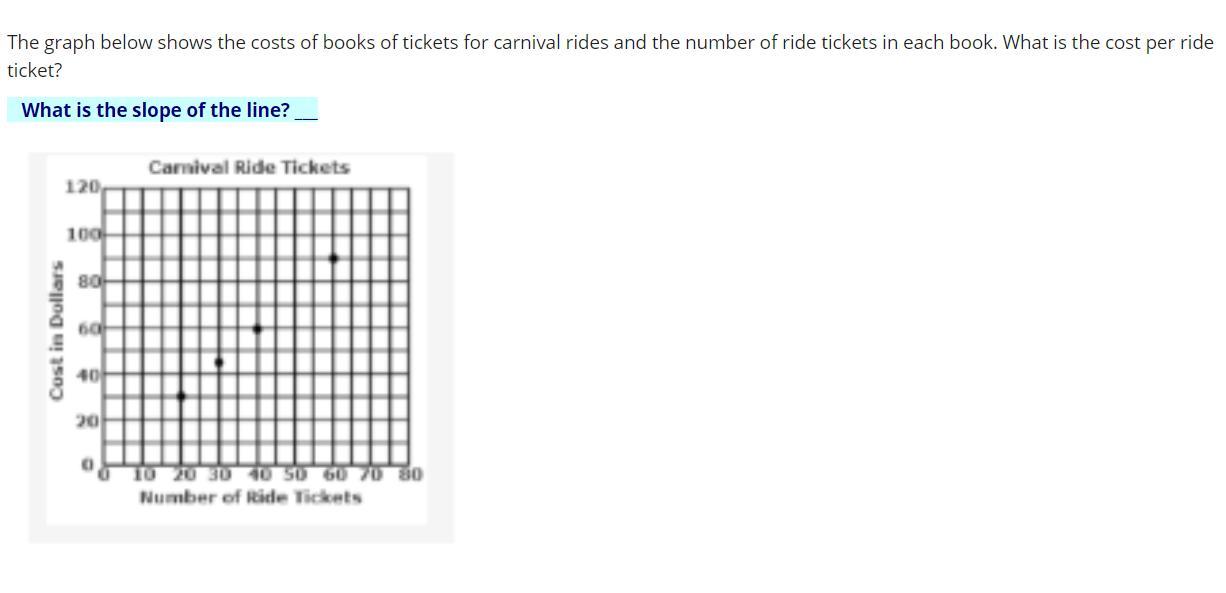The height and width of the screenshot is (593, 1226).
Task: Click the 'What is the slope of the line?' prompt
Action: pyautogui.click(x=156, y=110)
